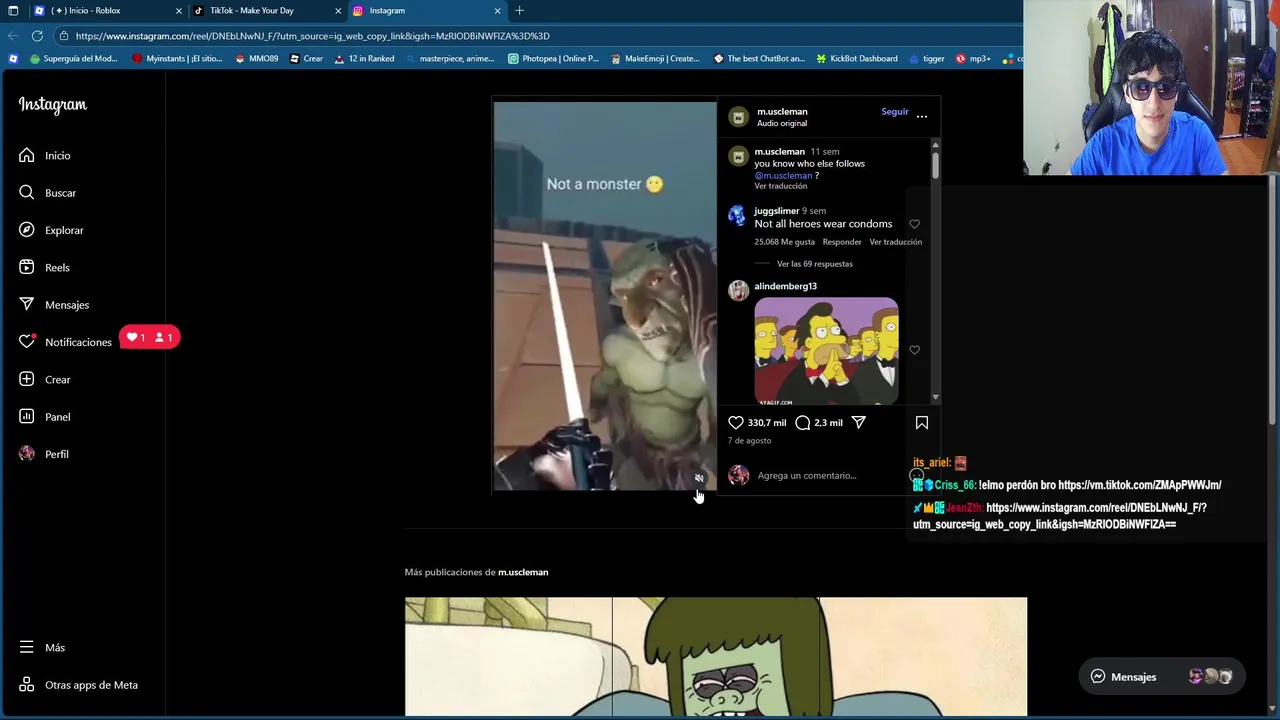Open the Audio original link
This screenshot has width=1280, height=720.
click(782, 123)
